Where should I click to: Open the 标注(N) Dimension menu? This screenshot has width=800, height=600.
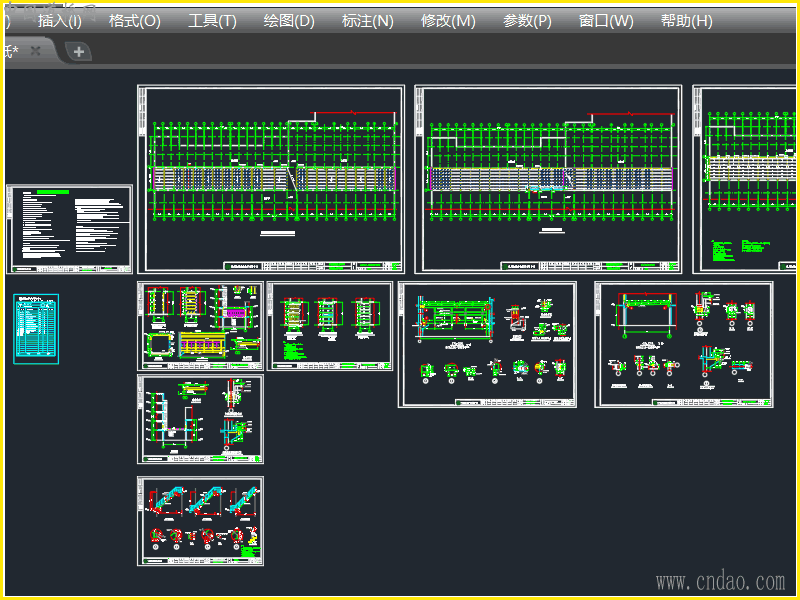click(x=367, y=21)
